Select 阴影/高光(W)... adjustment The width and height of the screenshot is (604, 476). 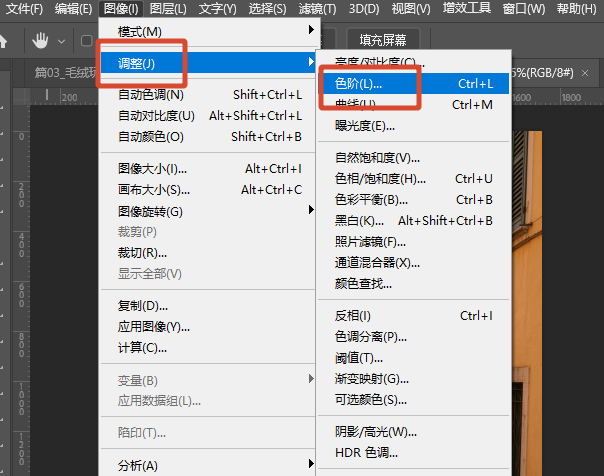[414, 432]
